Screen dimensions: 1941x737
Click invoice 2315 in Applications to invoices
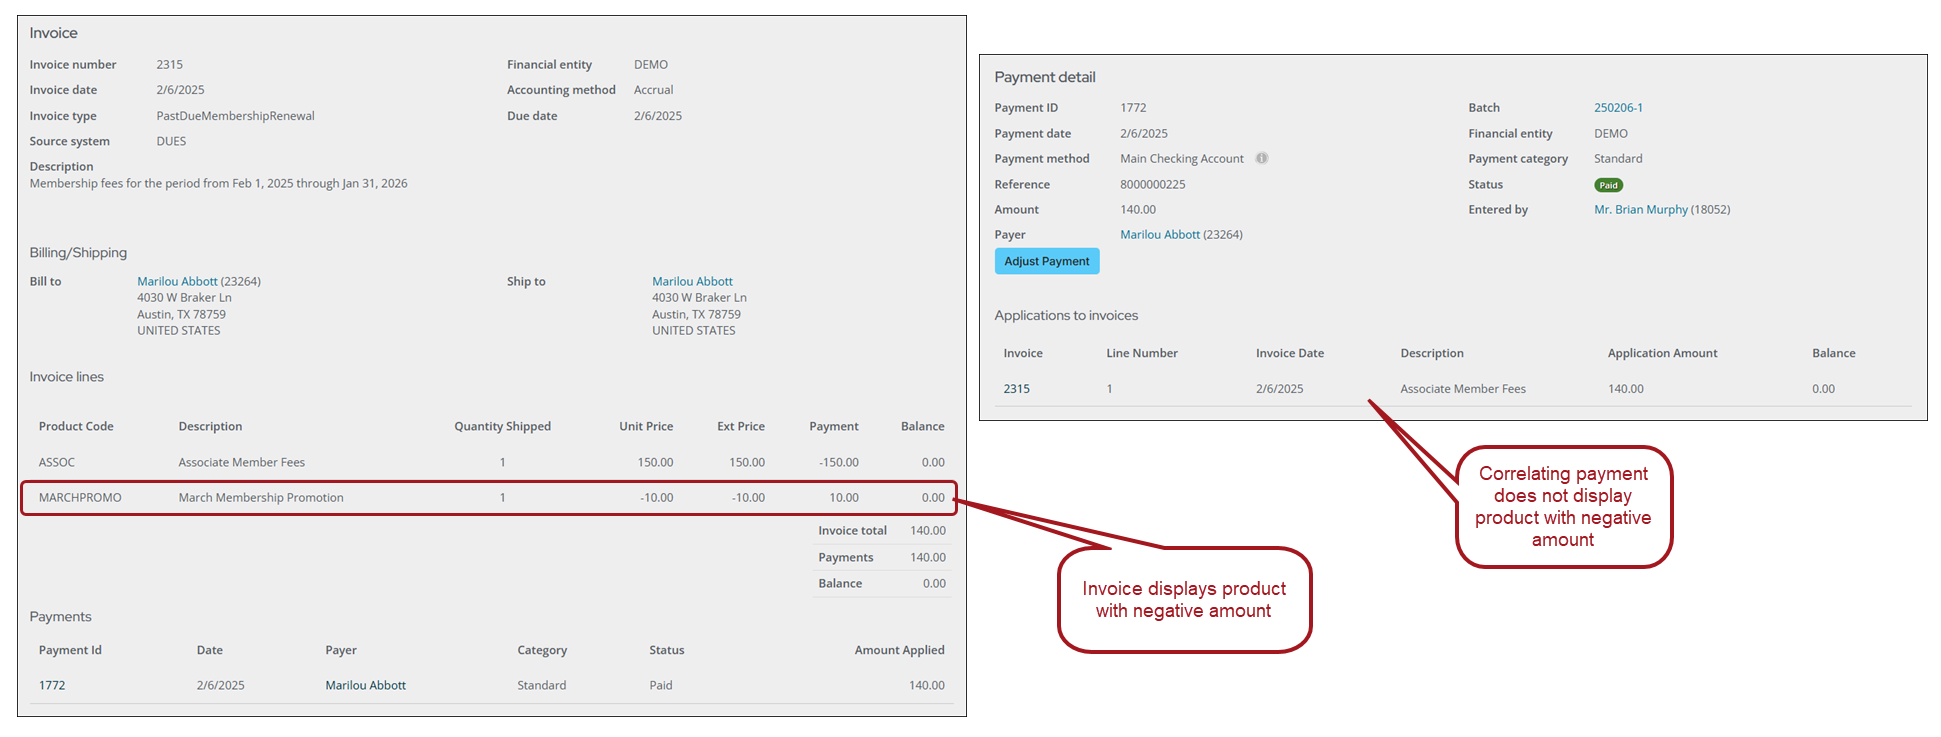(x=1016, y=388)
